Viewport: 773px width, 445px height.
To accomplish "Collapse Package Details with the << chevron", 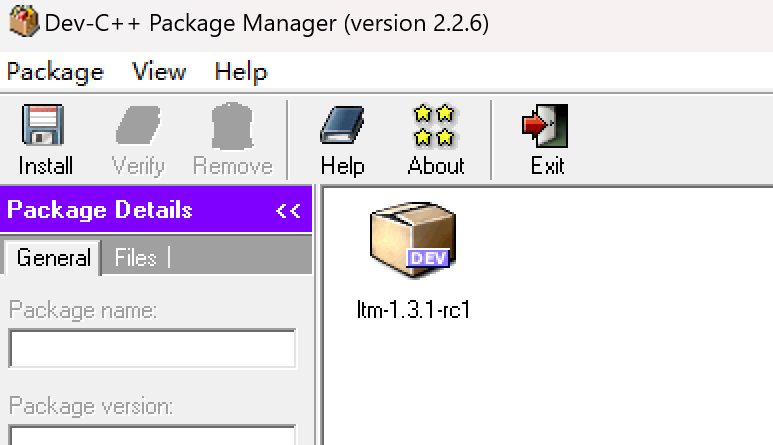I will pos(288,210).
